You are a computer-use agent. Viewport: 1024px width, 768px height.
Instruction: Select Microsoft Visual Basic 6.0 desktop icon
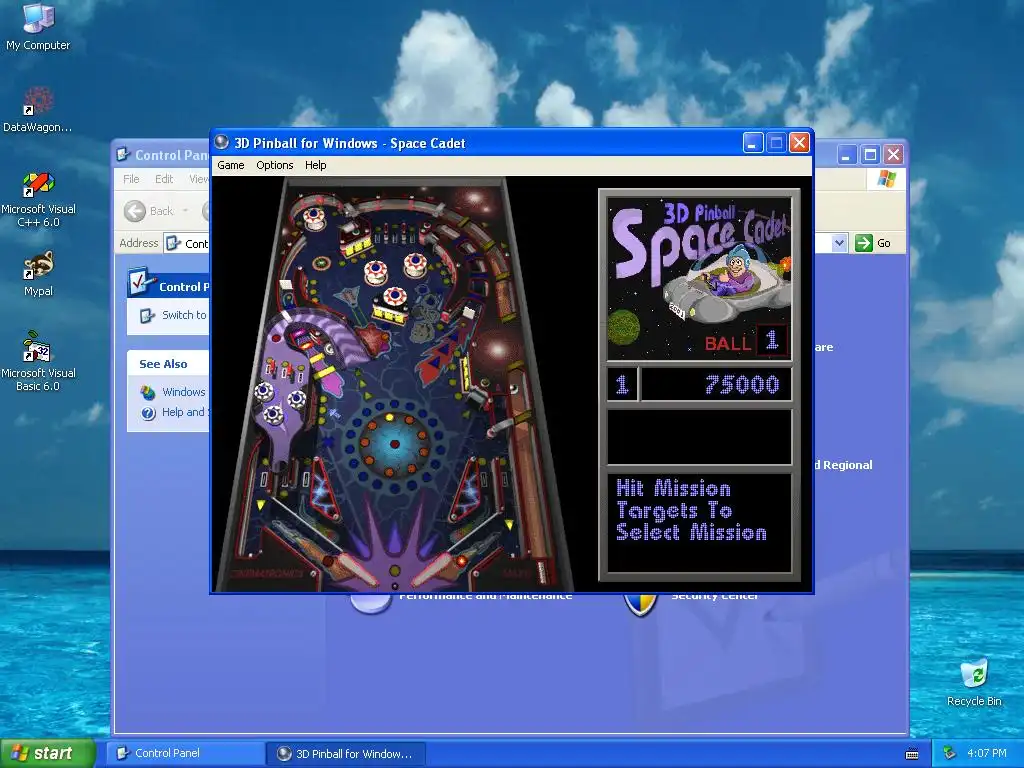pos(38,361)
